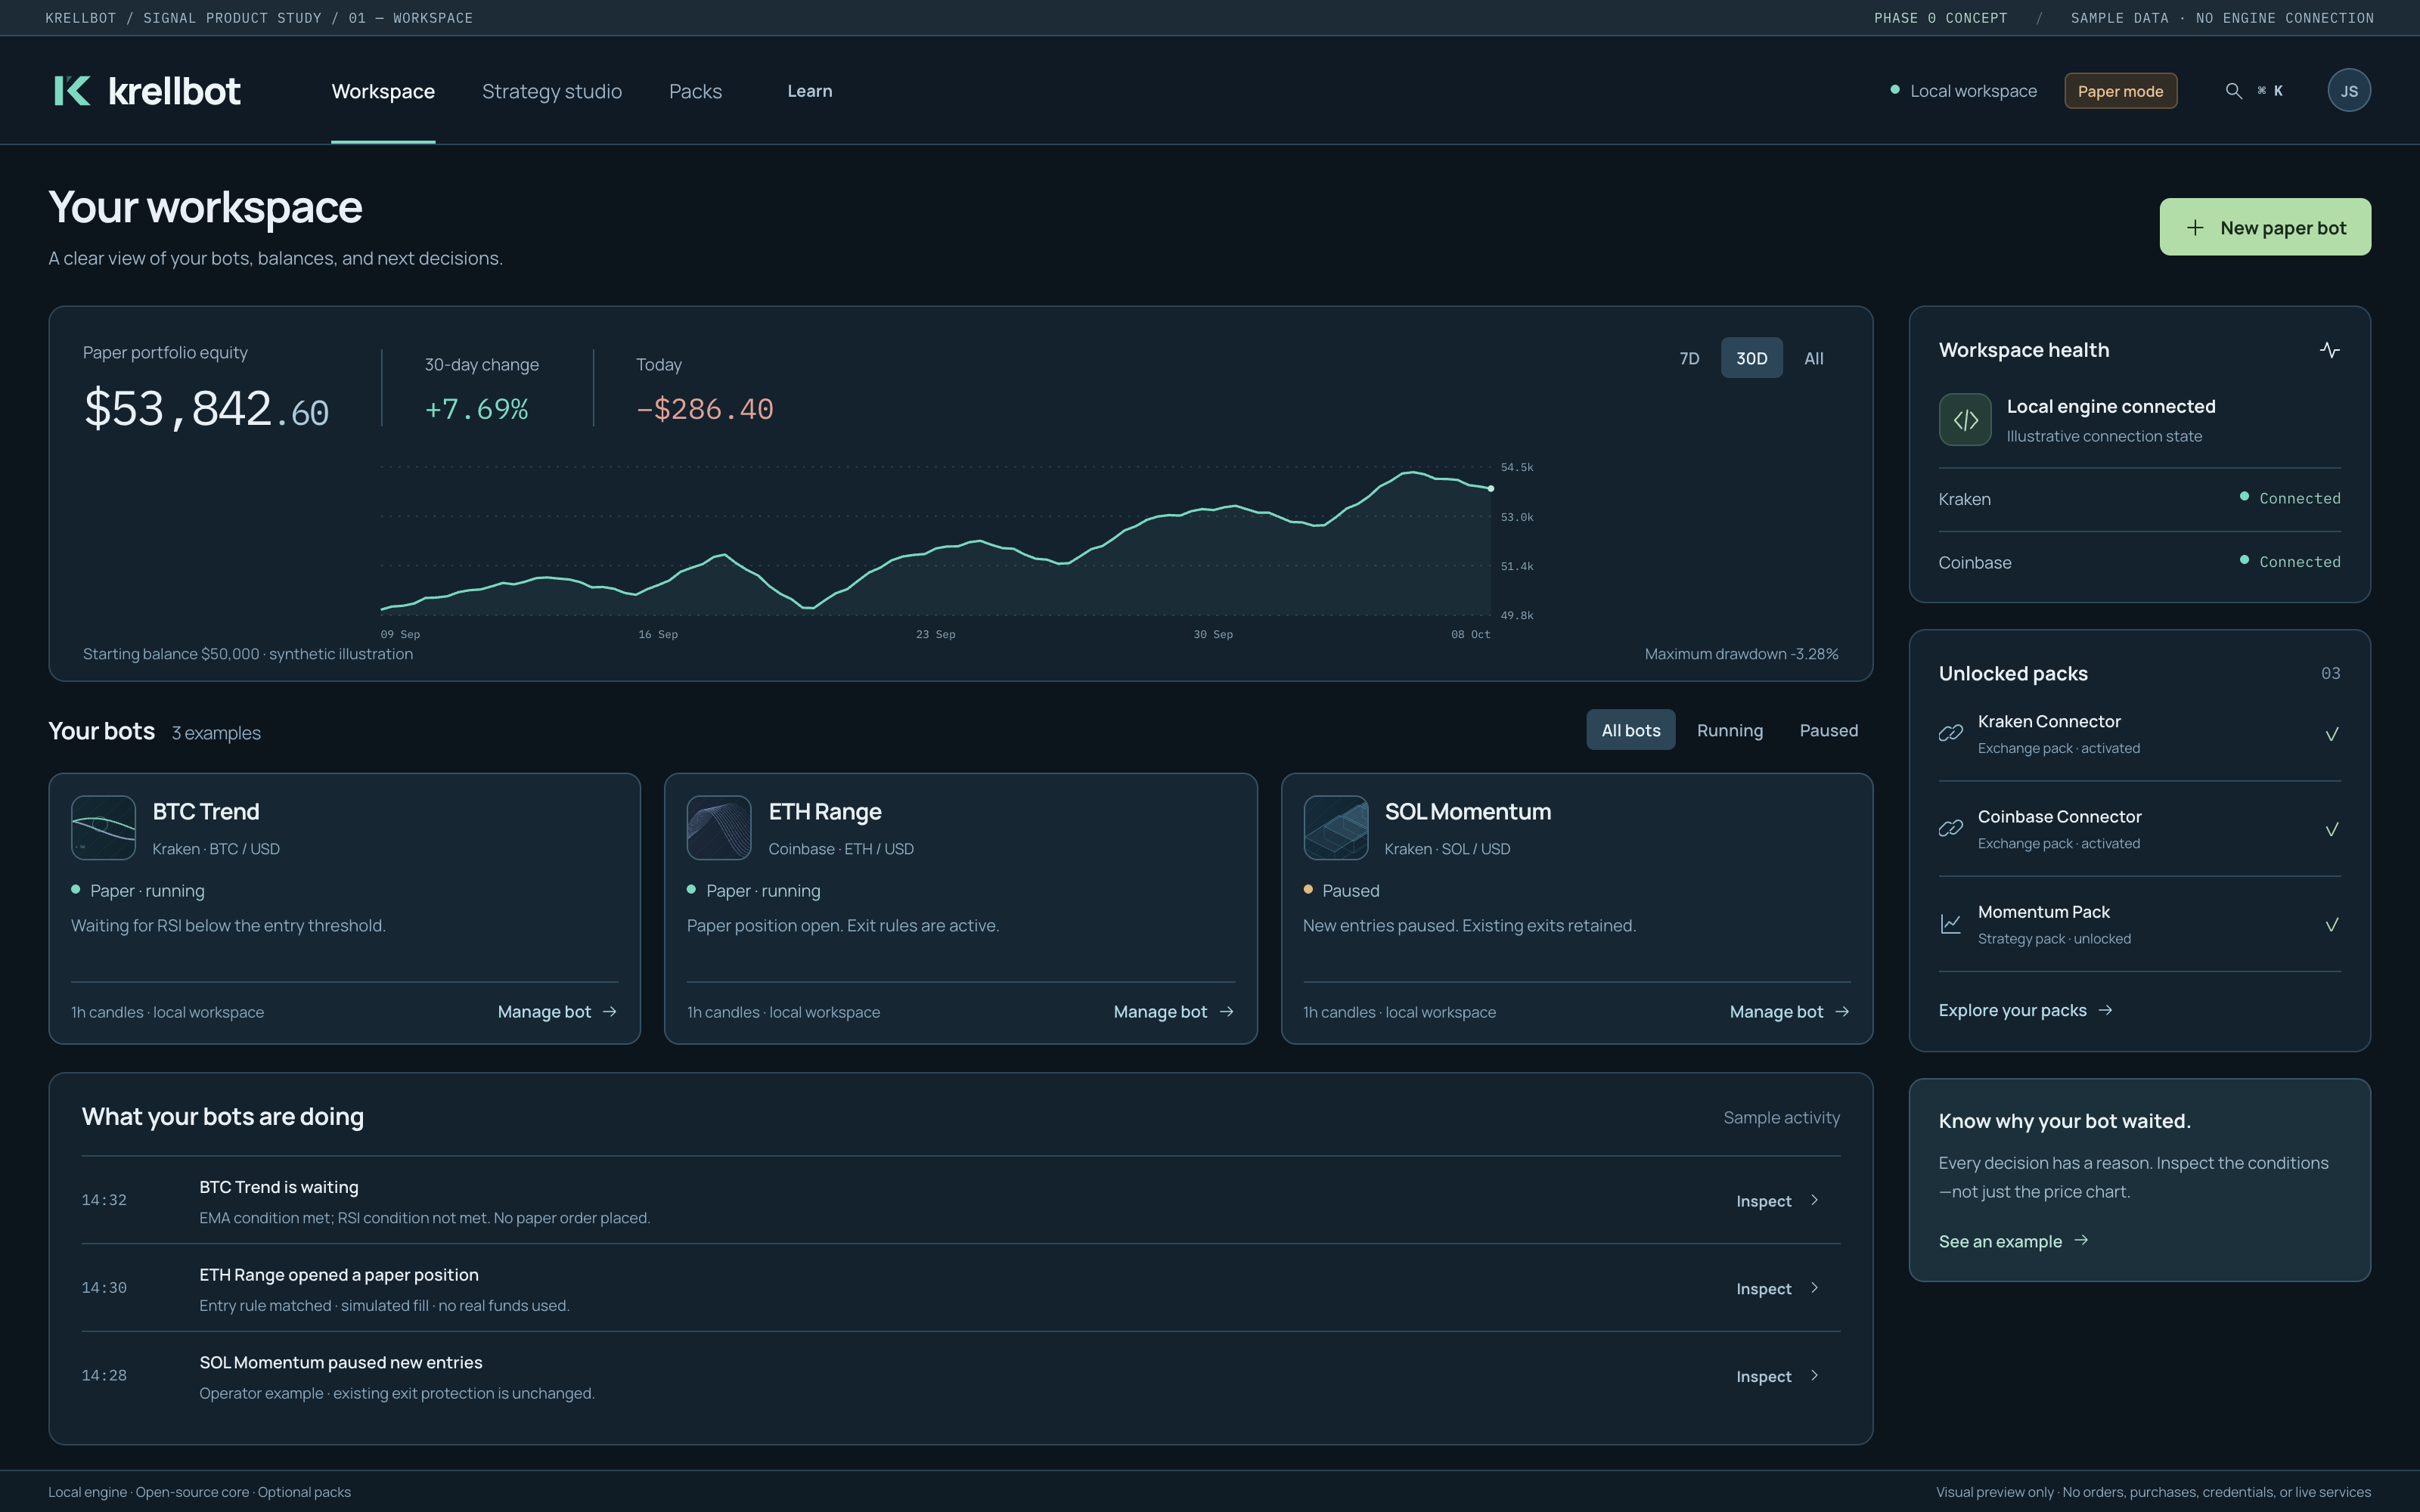Viewport: 2420px width, 1512px height.
Task: Click the arrow beside ETH Range Manage bot
Action: tap(1226, 1012)
